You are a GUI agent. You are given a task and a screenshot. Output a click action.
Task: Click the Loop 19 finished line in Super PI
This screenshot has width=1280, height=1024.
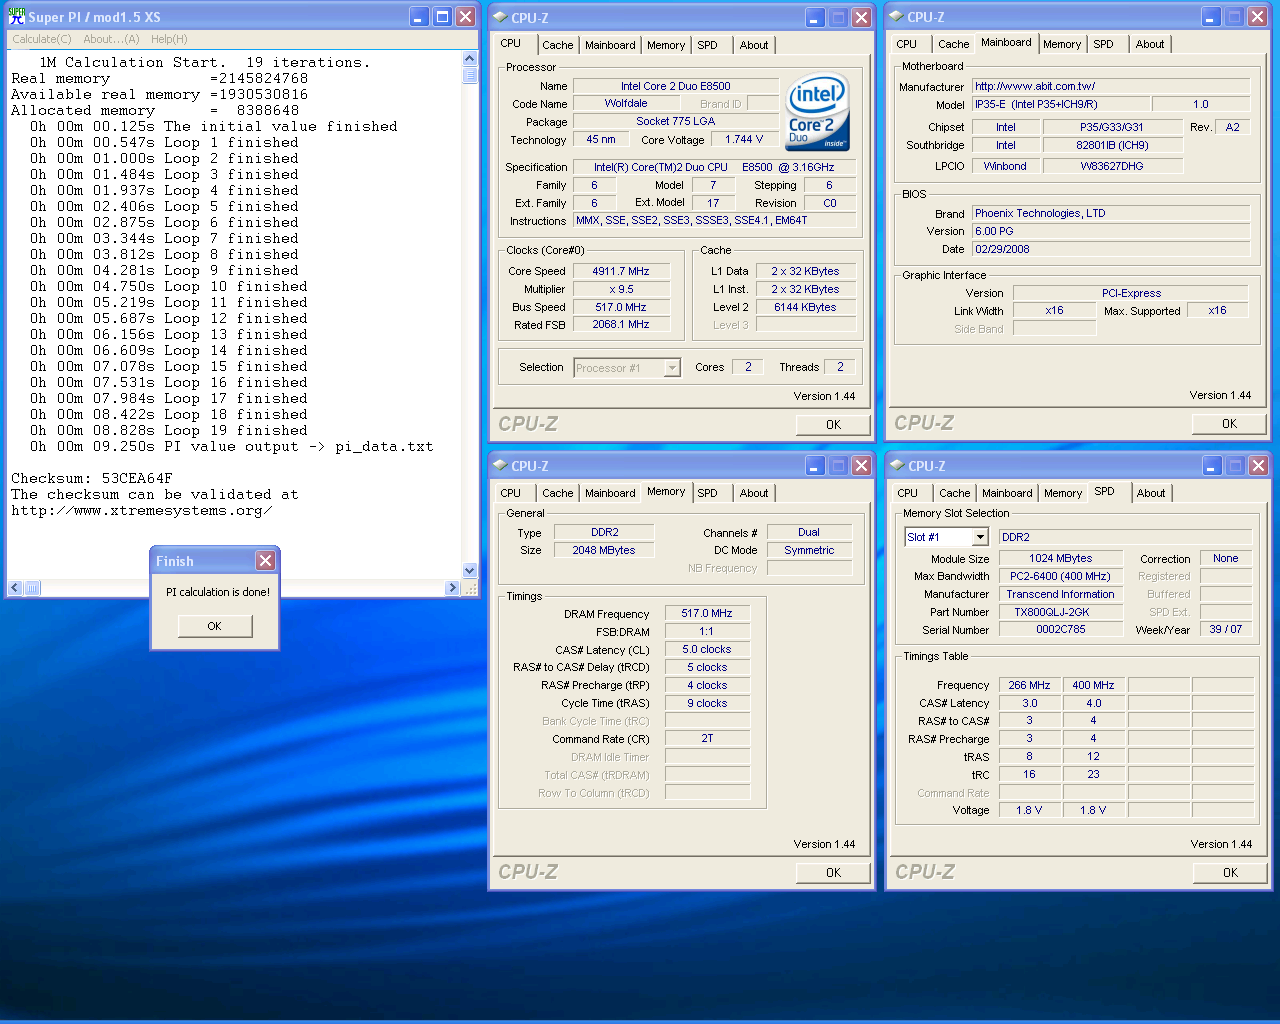[169, 430]
